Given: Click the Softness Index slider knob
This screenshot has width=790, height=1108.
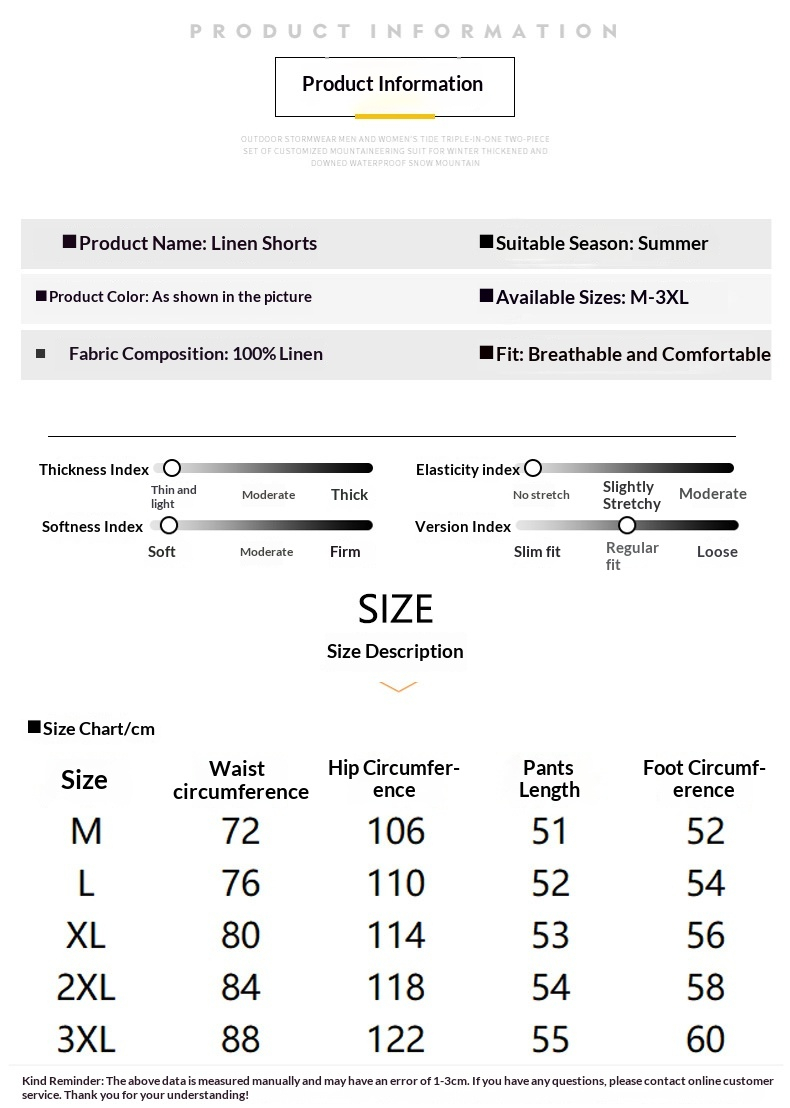Looking at the screenshot, I should 169,525.
